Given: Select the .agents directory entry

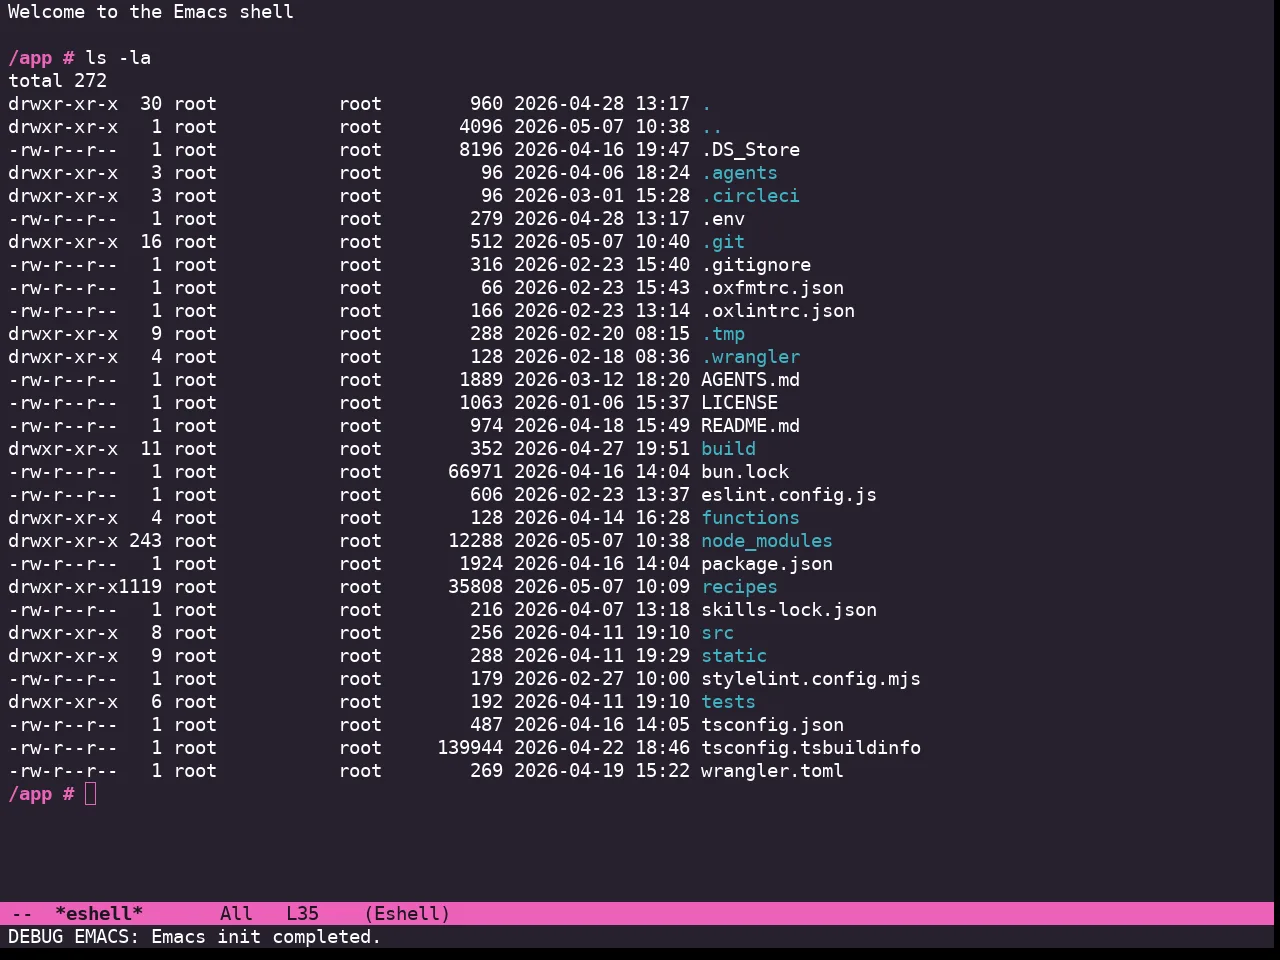Looking at the screenshot, I should [x=740, y=173].
